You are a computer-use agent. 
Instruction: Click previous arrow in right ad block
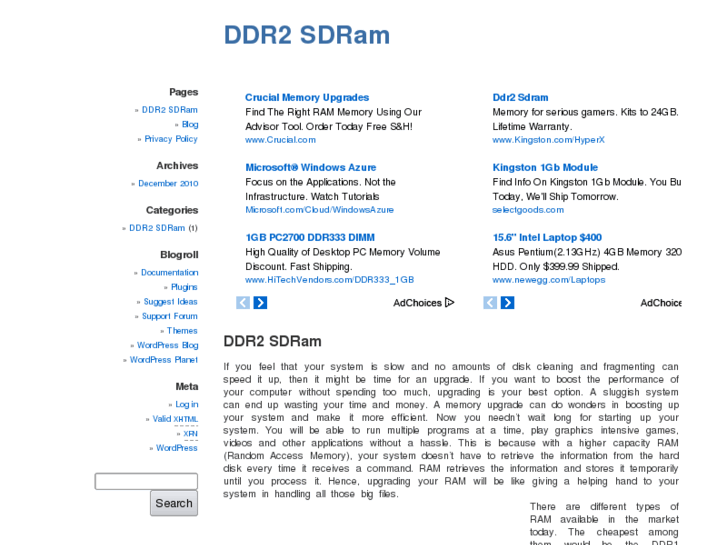pyautogui.click(x=490, y=302)
